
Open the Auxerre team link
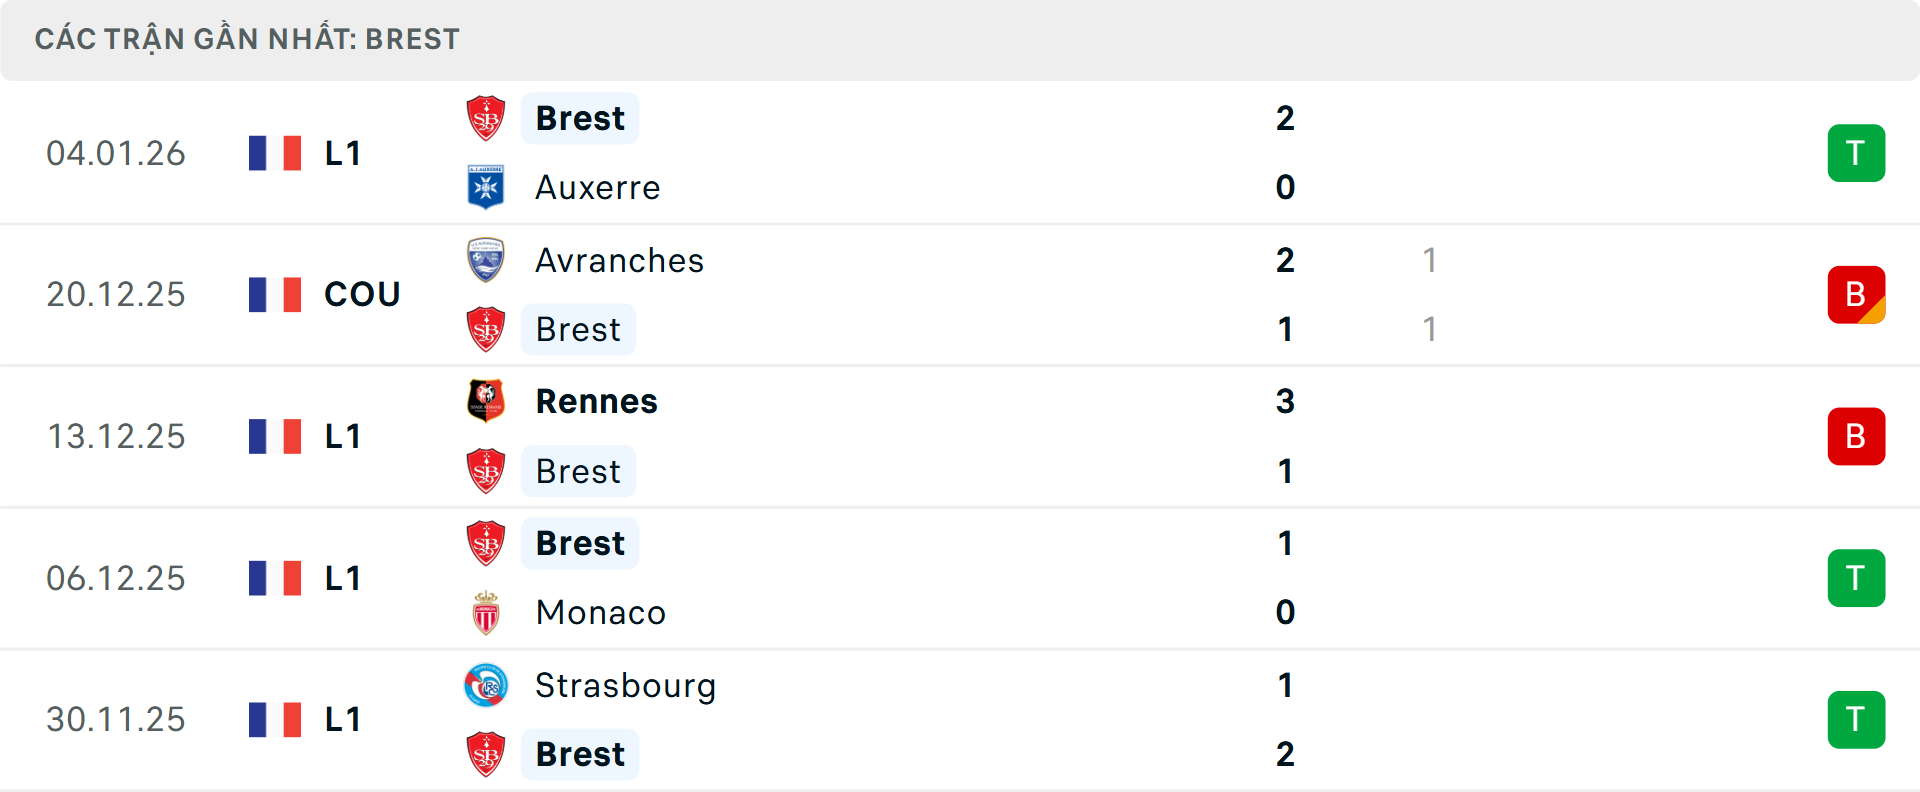[598, 188]
